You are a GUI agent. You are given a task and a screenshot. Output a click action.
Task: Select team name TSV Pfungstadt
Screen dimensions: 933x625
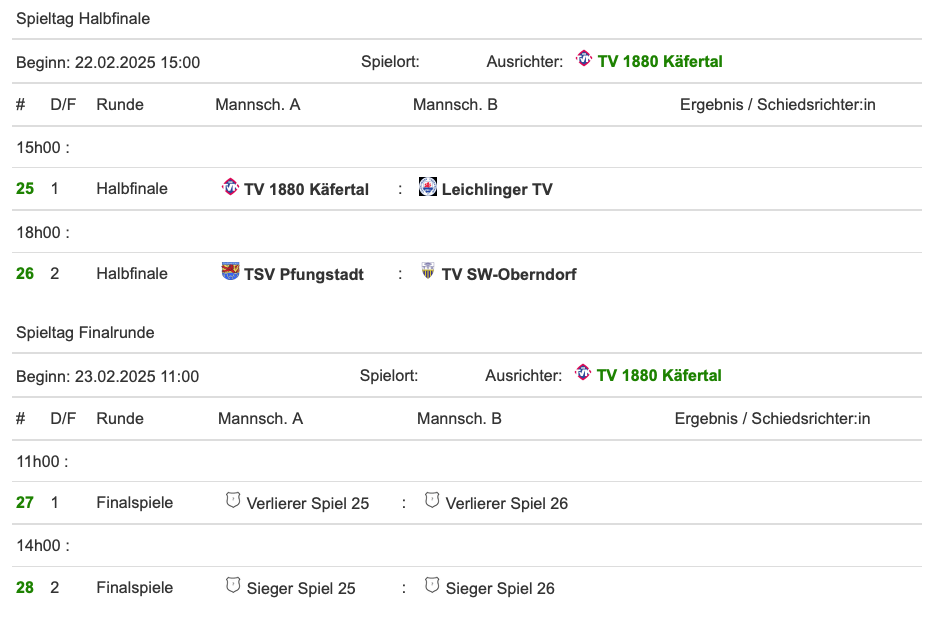[x=304, y=275]
